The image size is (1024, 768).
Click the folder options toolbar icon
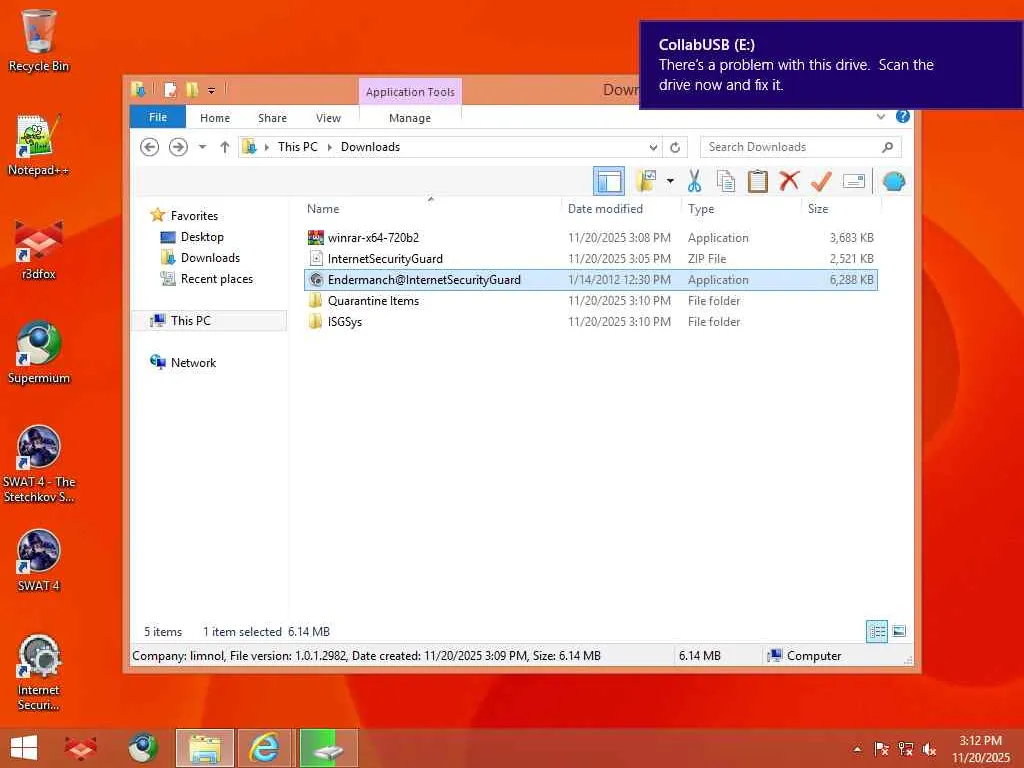pos(647,181)
